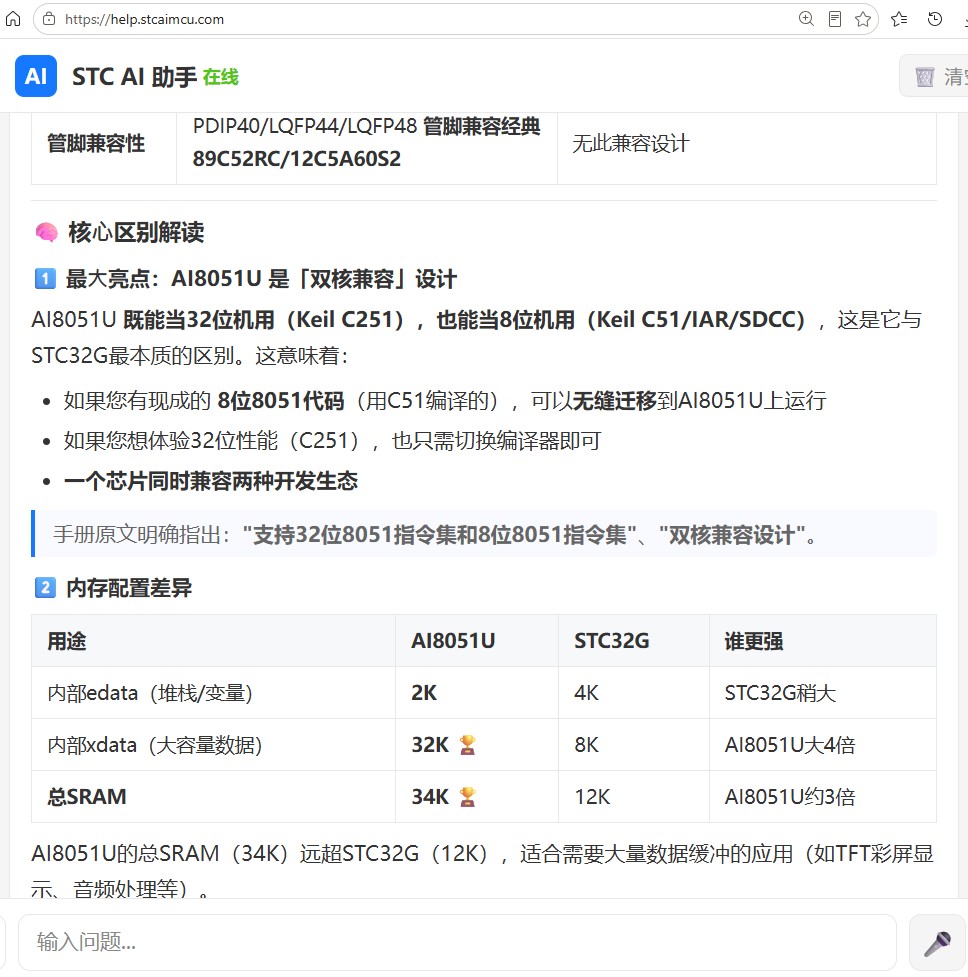Click the browser home icon
The height and width of the screenshot is (977, 968).
click(12, 19)
